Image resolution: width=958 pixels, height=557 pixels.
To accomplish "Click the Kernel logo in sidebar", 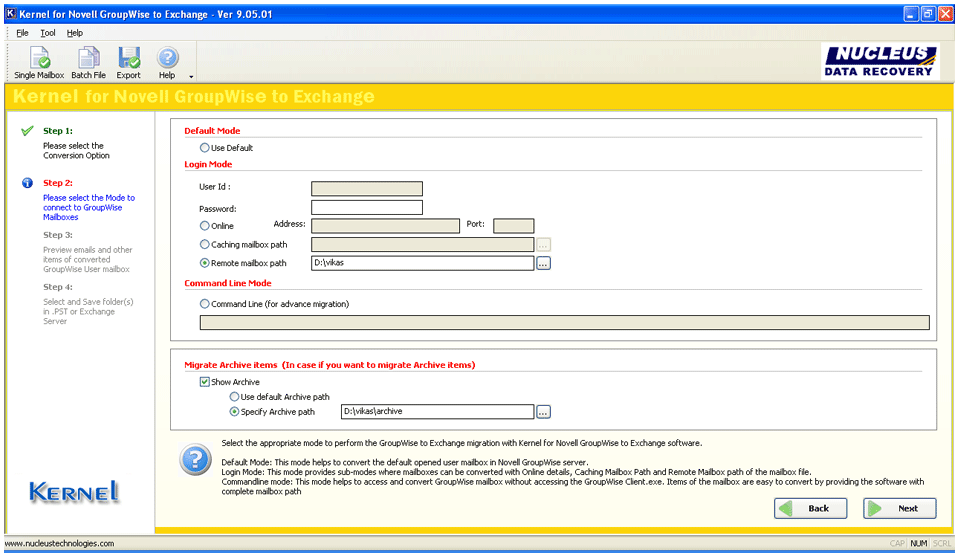I will pos(74,492).
